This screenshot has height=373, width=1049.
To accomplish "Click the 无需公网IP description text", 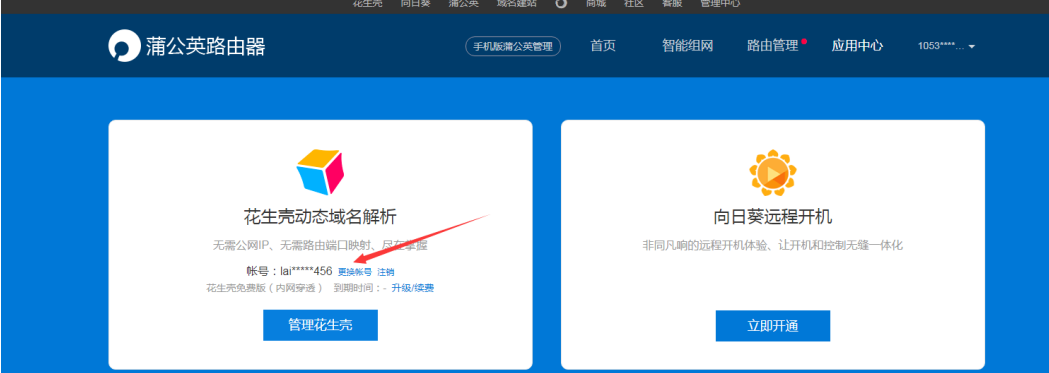I will click(320, 245).
